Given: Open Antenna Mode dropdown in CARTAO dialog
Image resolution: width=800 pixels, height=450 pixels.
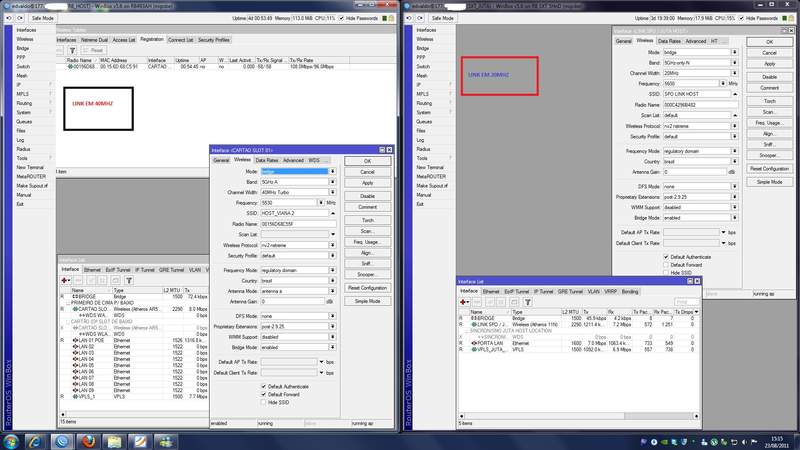Looking at the screenshot, I should (332, 291).
